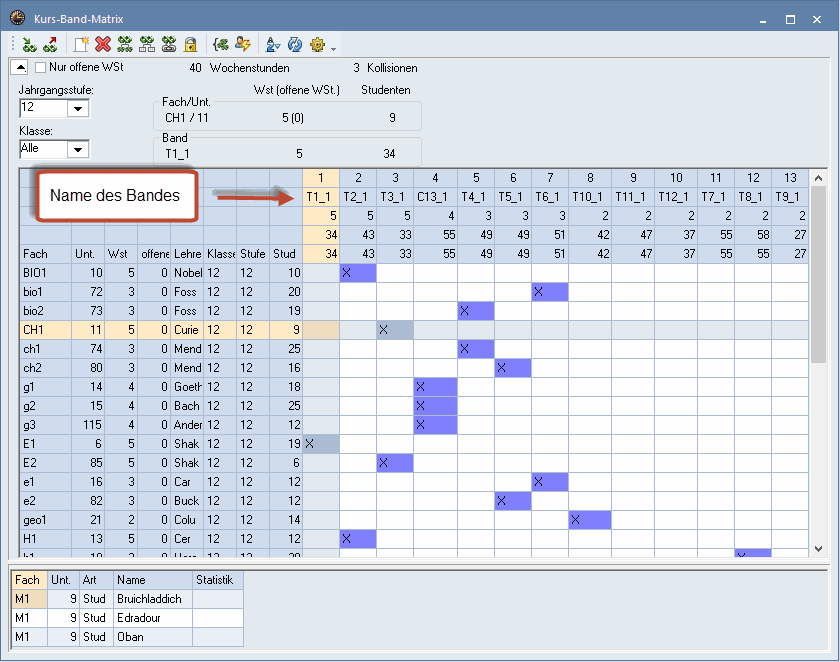
Task: Click the marked cell for BIO1 in band 2
Action: click(x=357, y=273)
